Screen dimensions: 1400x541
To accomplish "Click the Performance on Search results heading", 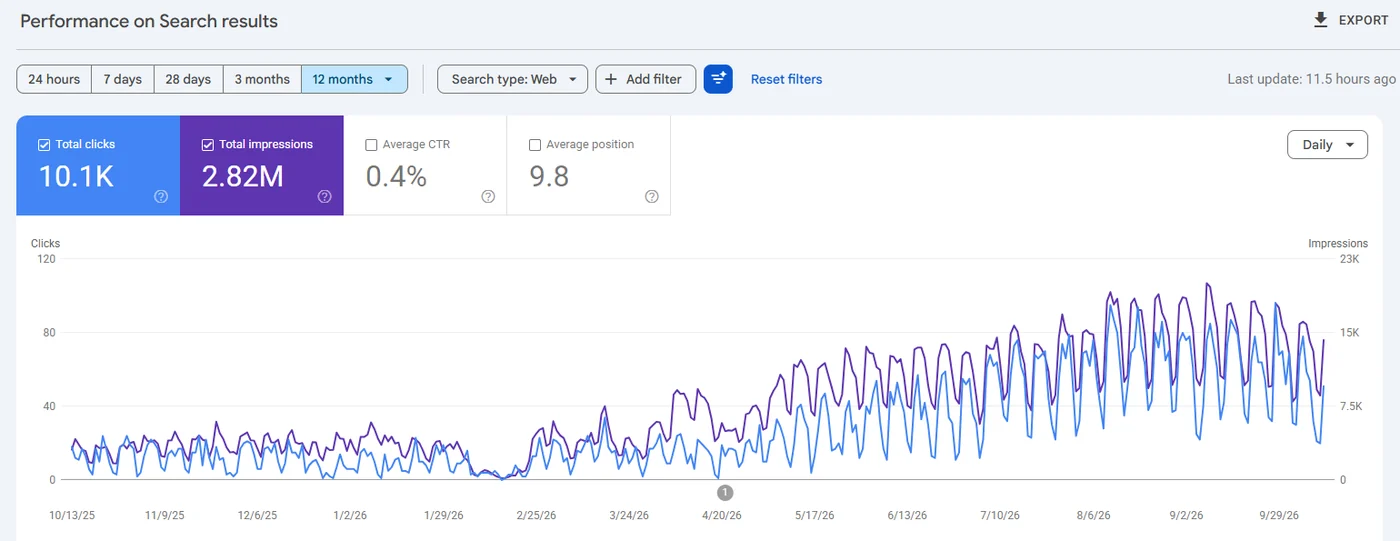I will click(x=149, y=21).
